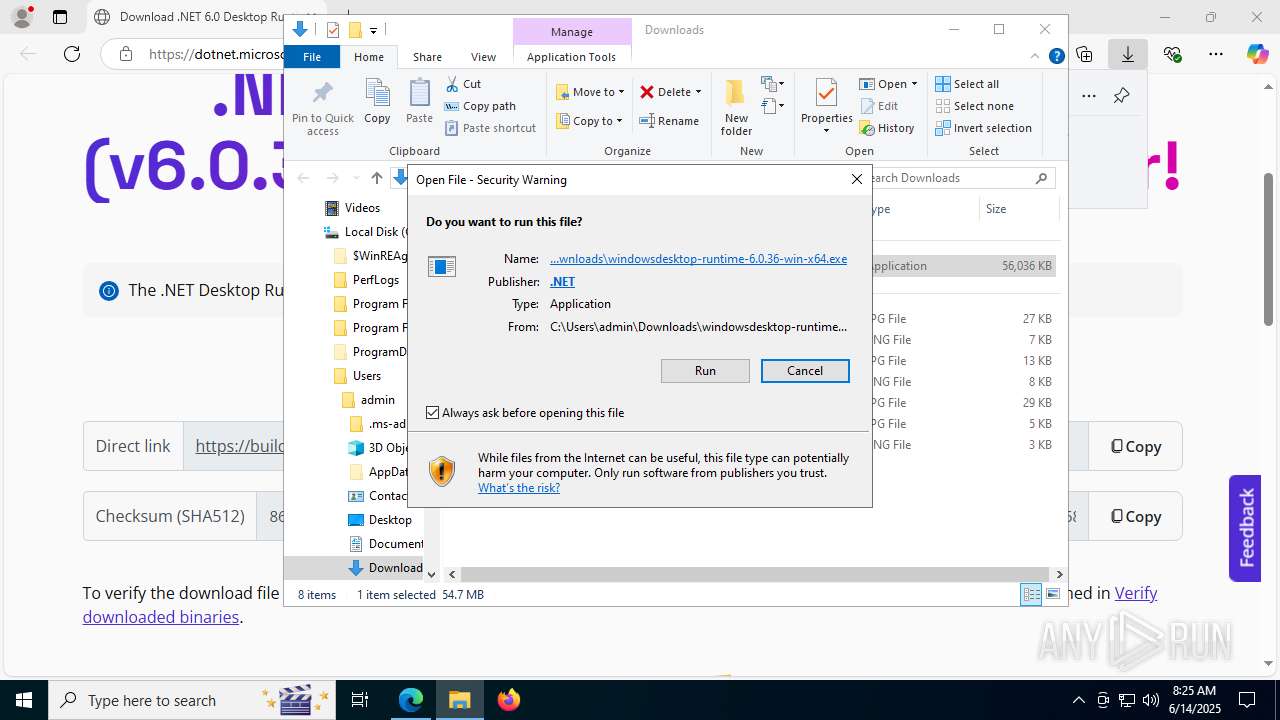Open the Properties dropdown arrow

826,131
